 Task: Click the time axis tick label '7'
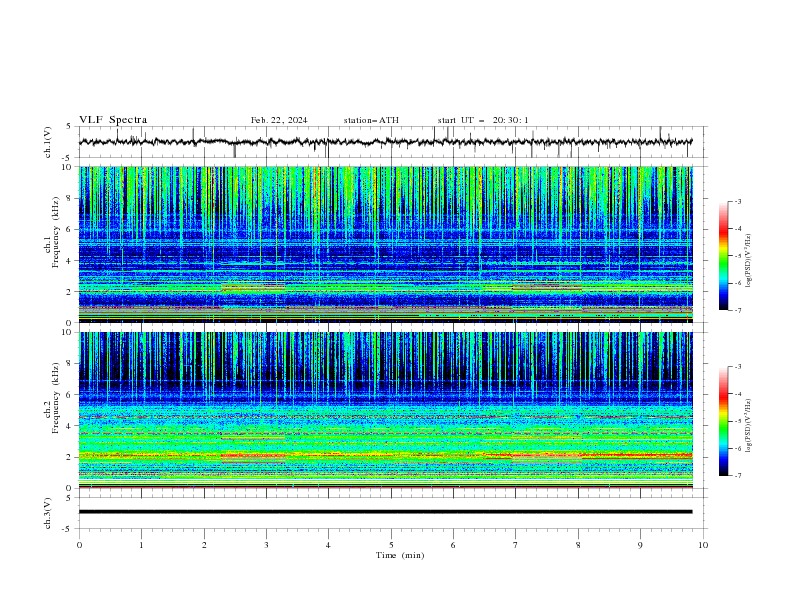(x=515, y=545)
